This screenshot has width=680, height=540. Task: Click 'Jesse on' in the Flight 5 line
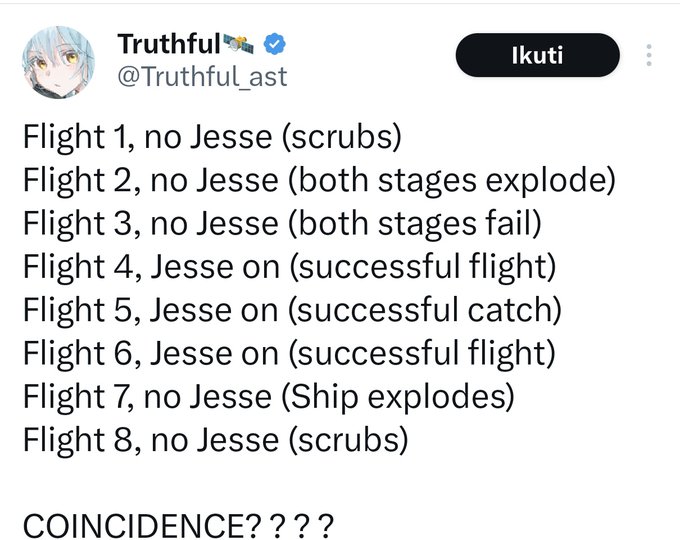tap(214, 310)
